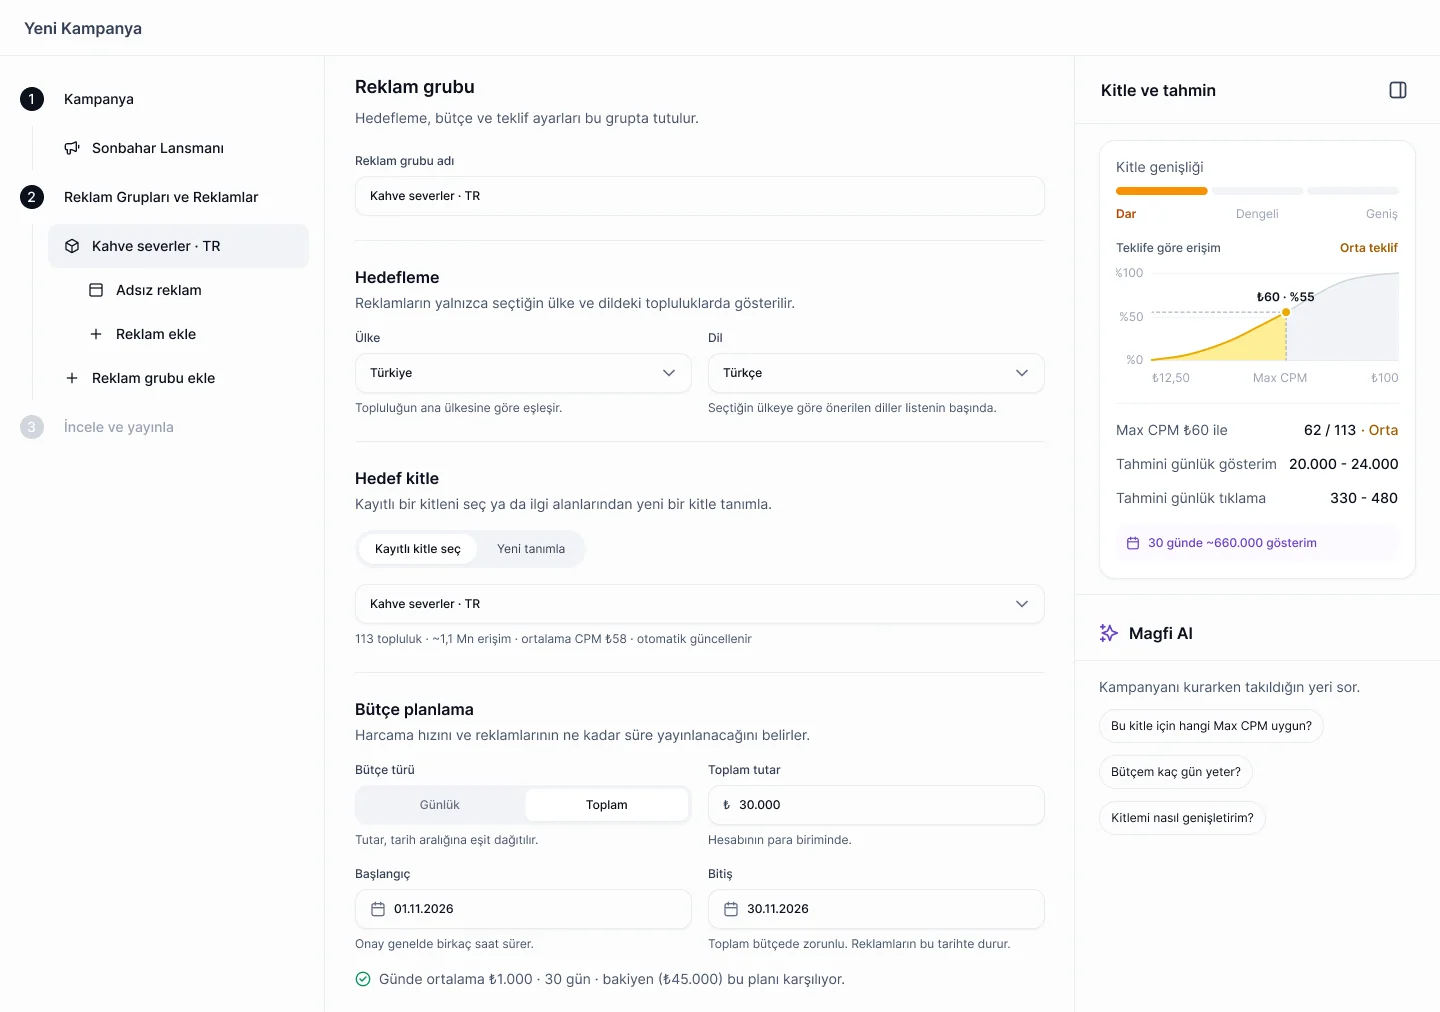This screenshot has height=1012, width=1440.
Task: Click the plus icon beside Reklam ekle
Action: (96, 334)
